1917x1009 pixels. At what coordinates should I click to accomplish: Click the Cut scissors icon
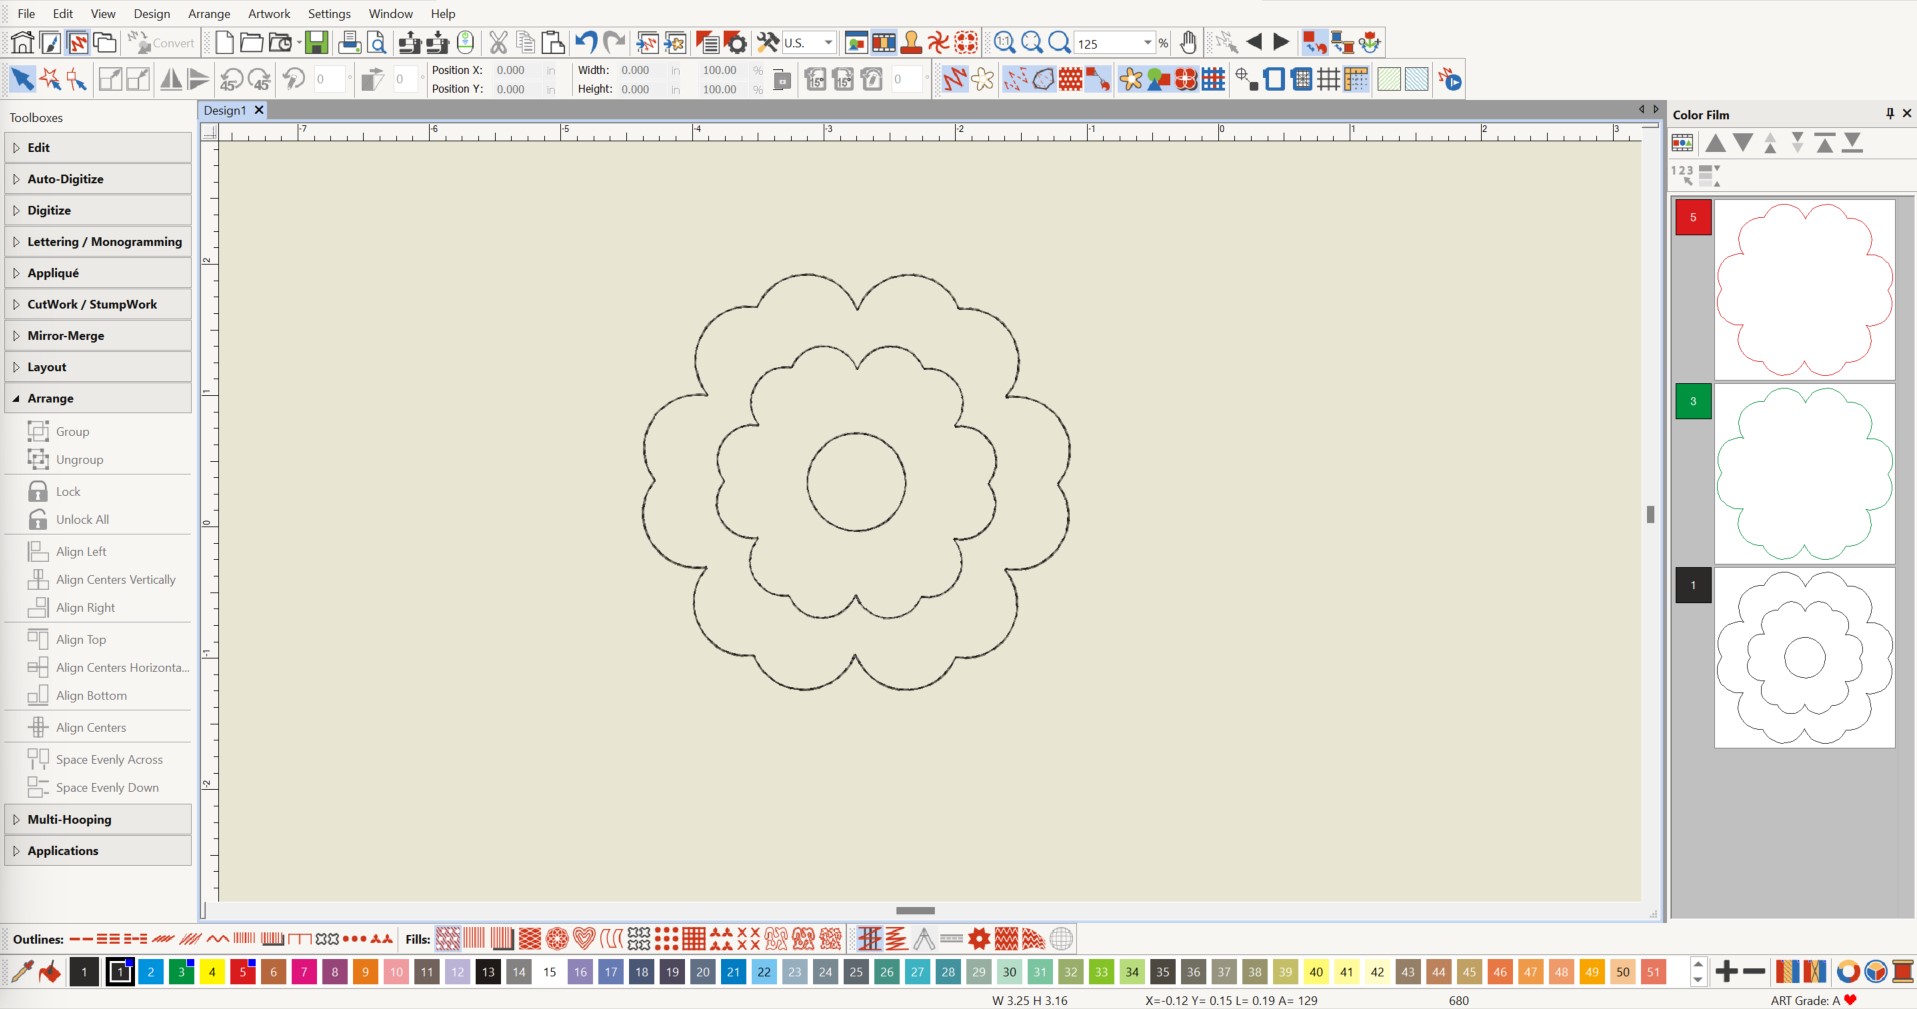498,42
